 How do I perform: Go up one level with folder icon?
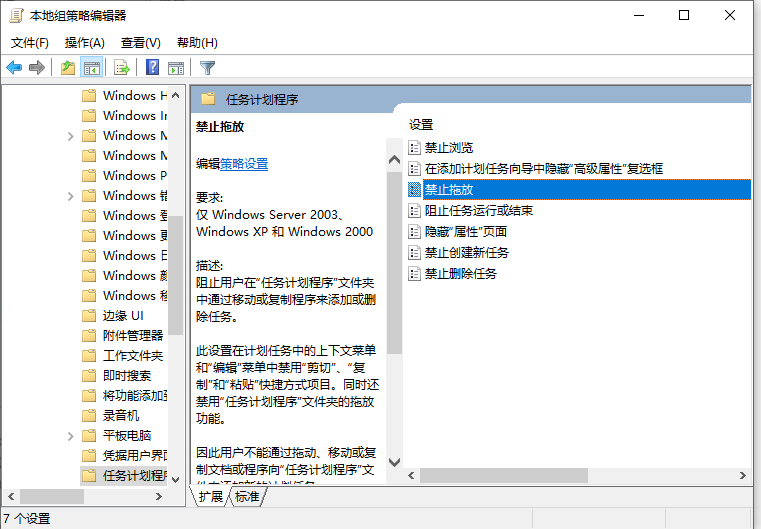tap(67, 68)
